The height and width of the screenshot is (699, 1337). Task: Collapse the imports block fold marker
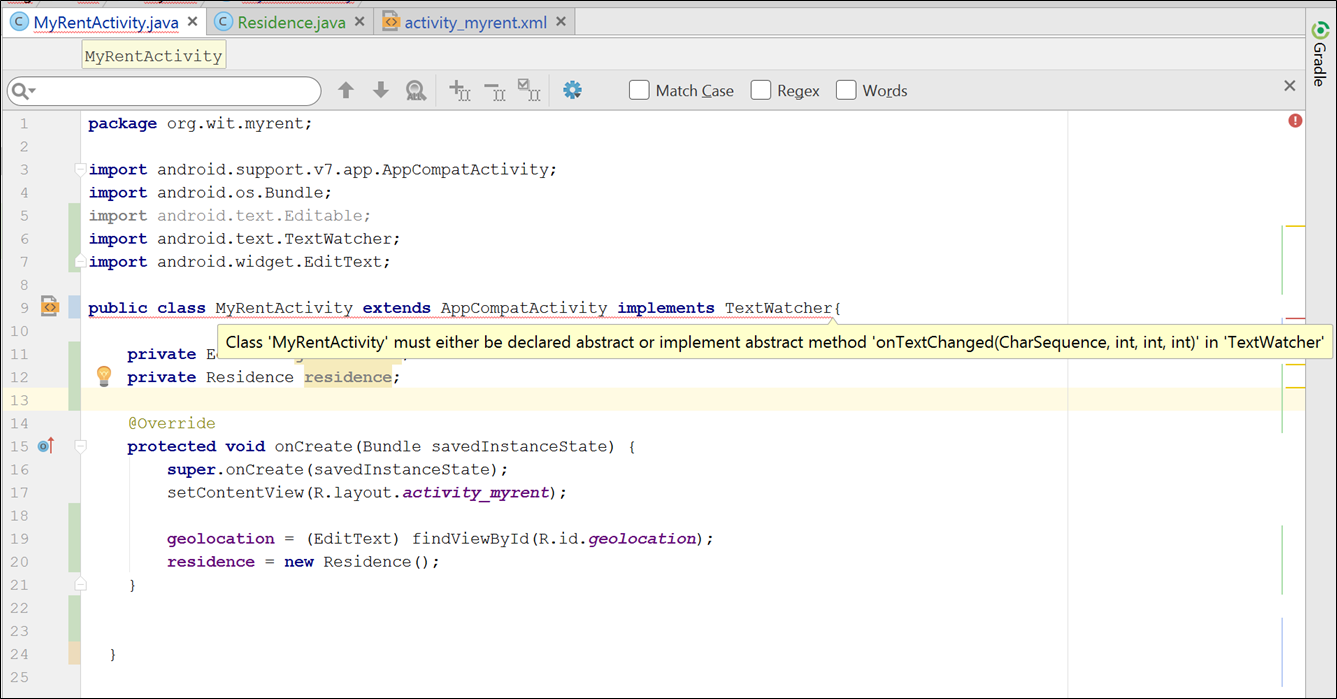coord(80,169)
